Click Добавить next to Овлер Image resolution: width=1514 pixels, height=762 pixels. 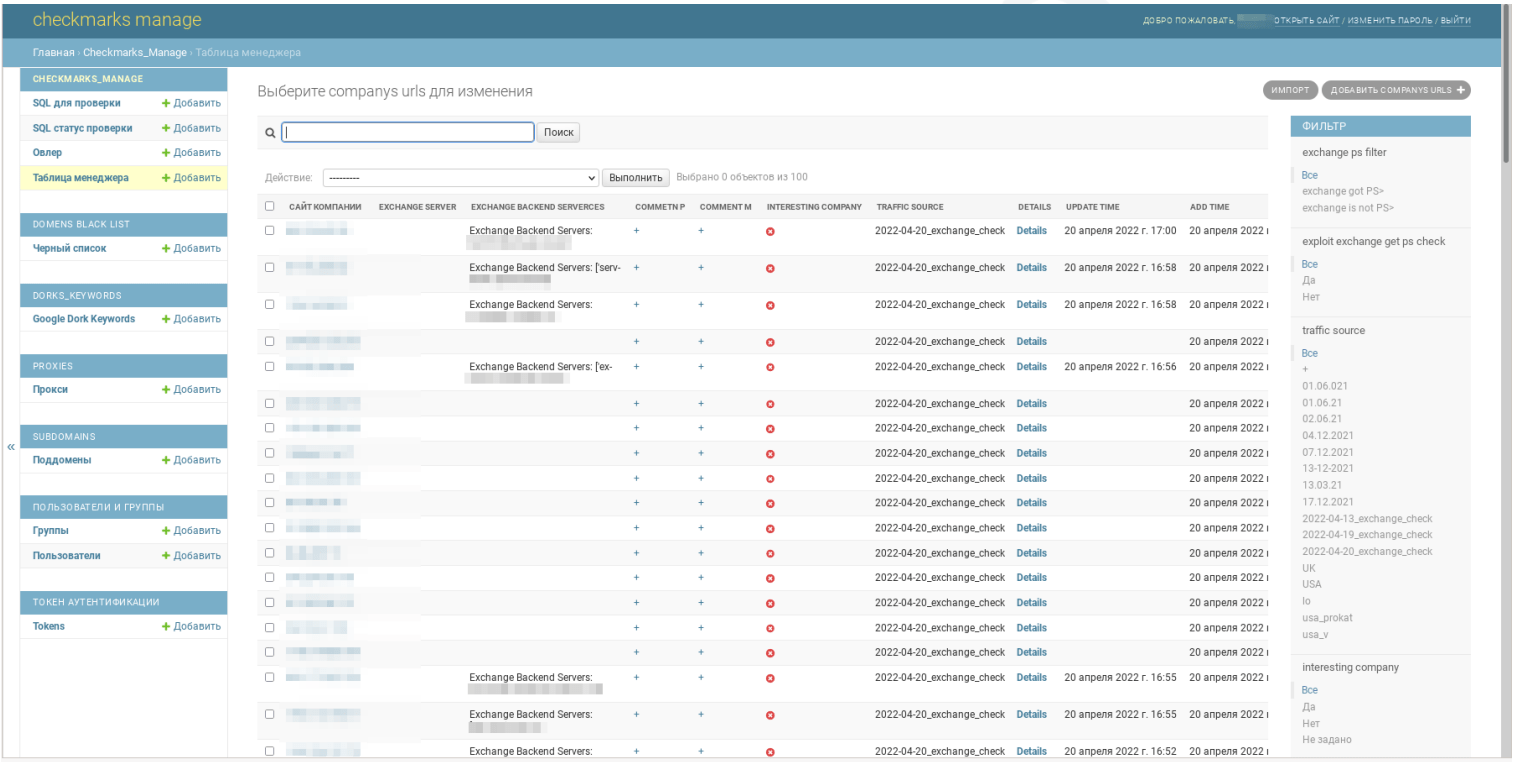pyautogui.click(x=191, y=153)
